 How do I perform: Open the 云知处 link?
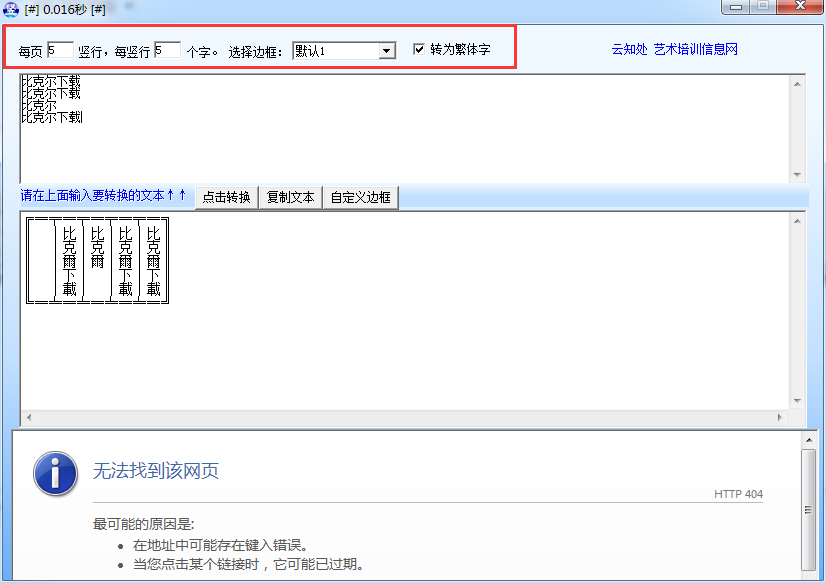tap(629, 49)
